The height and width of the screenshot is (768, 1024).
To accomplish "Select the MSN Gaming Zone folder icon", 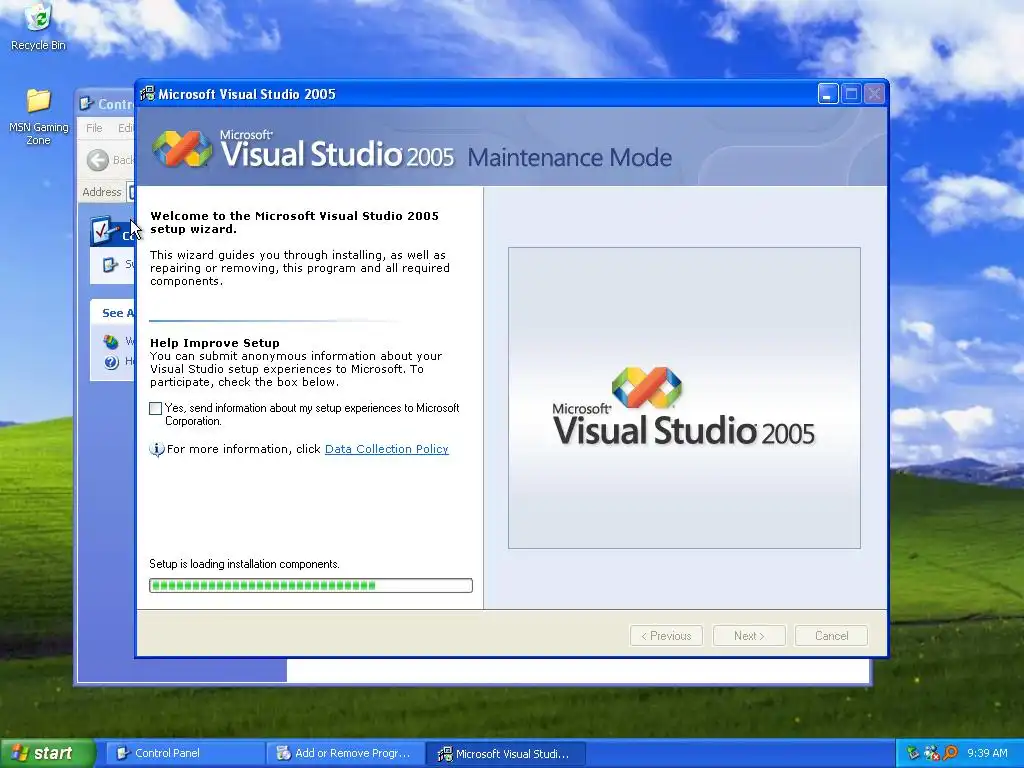I will coord(39,116).
